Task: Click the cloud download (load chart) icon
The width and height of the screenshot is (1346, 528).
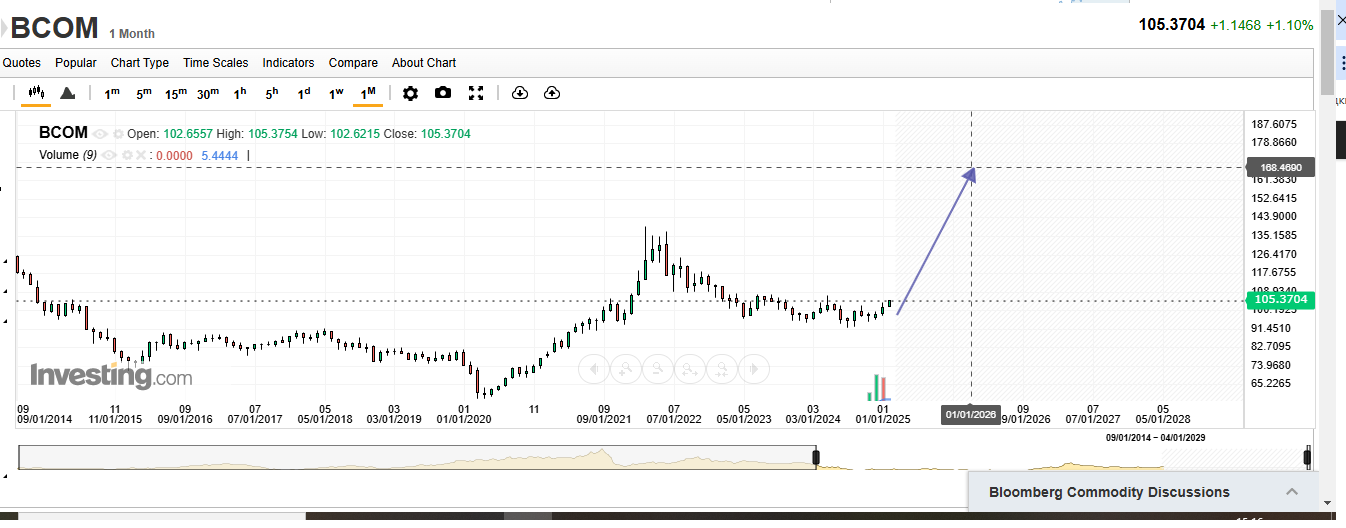Action: coord(519,93)
